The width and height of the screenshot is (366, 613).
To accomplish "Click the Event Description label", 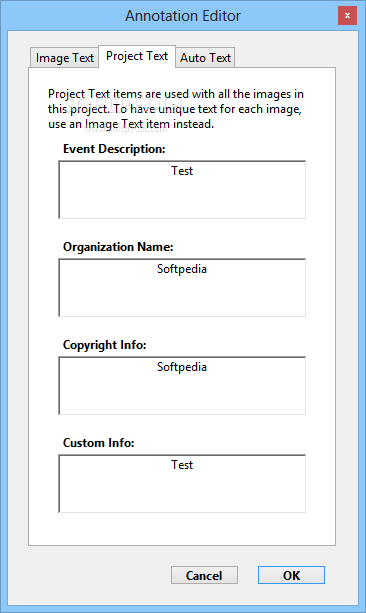I will pos(114,149).
